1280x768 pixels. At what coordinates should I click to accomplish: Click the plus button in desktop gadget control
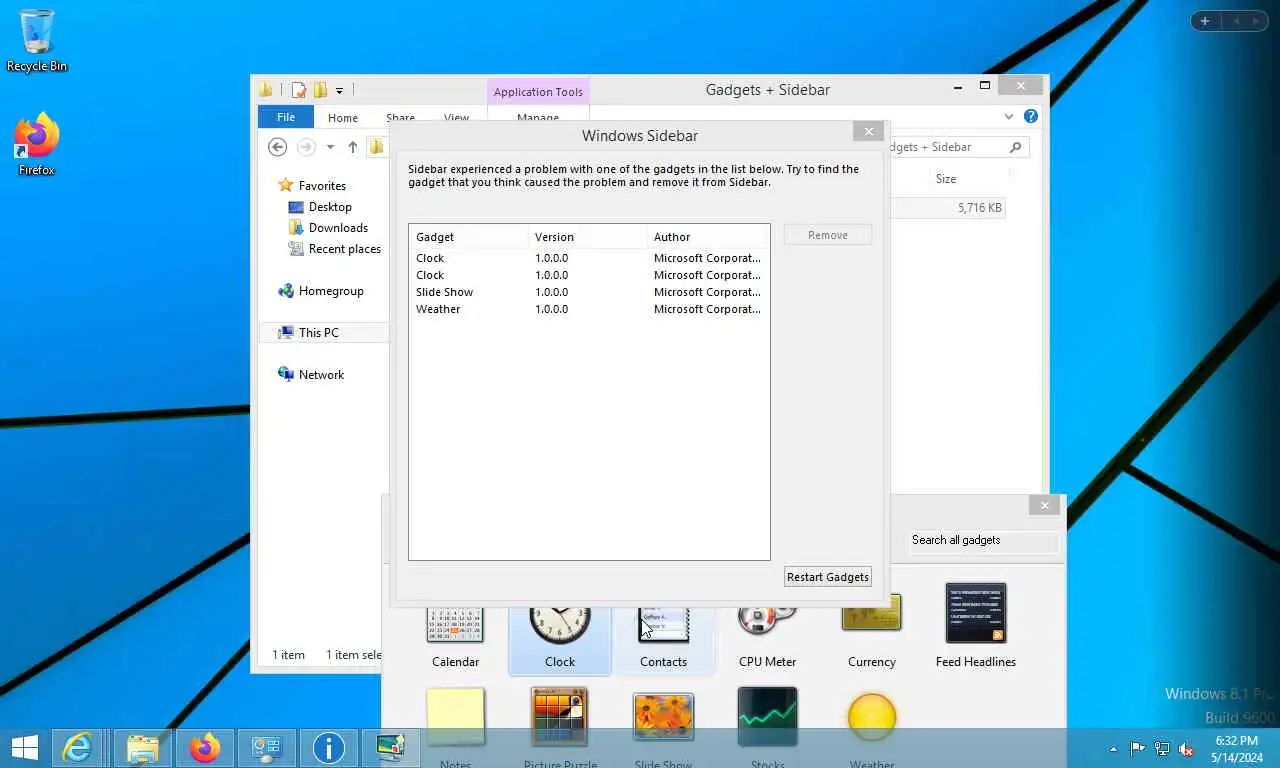click(x=1205, y=21)
